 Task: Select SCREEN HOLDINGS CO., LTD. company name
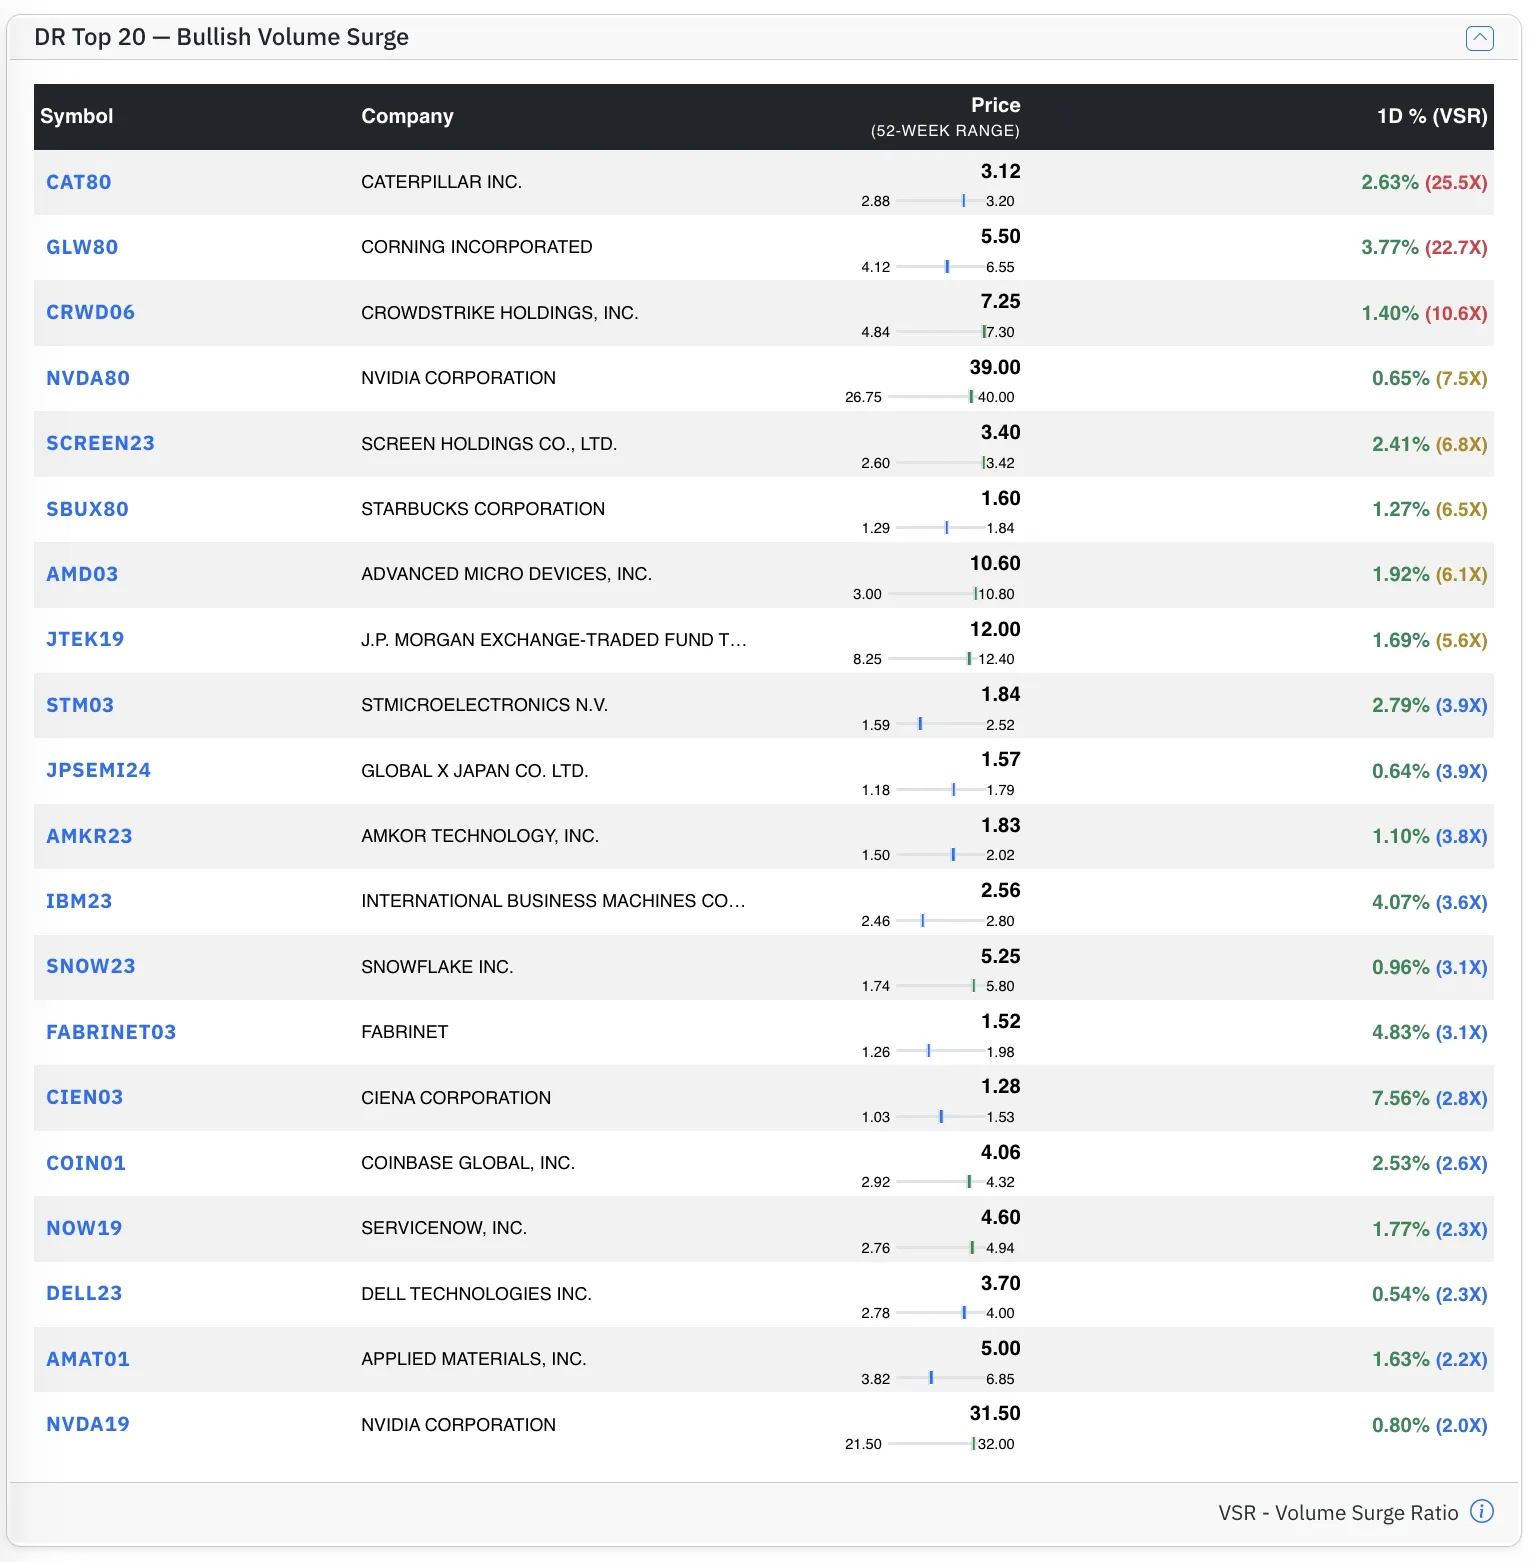[489, 444]
